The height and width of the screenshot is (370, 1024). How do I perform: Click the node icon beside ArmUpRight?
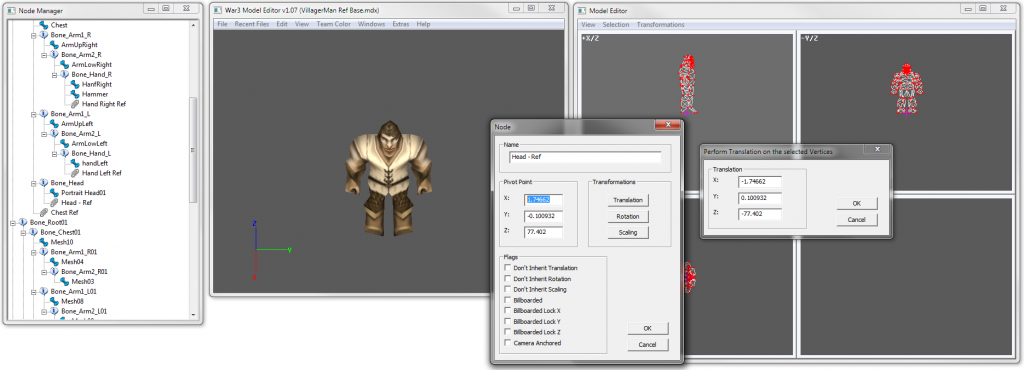click(x=54, y=45)
